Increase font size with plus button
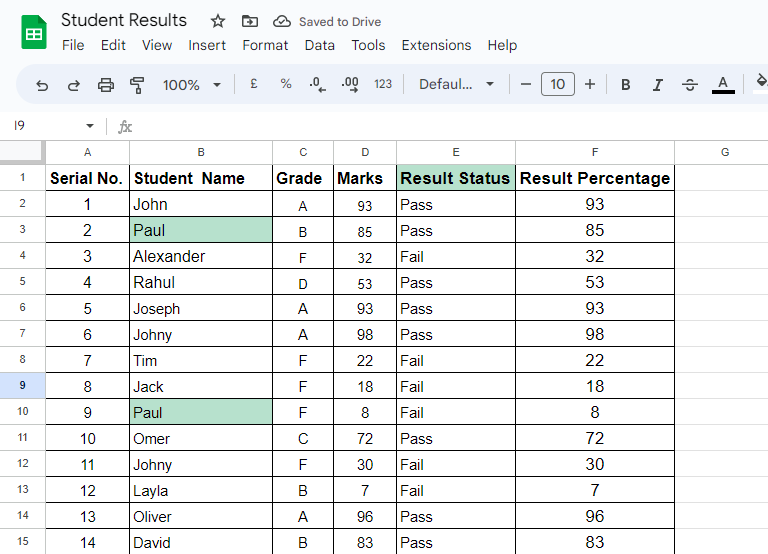 click(590, 84)
